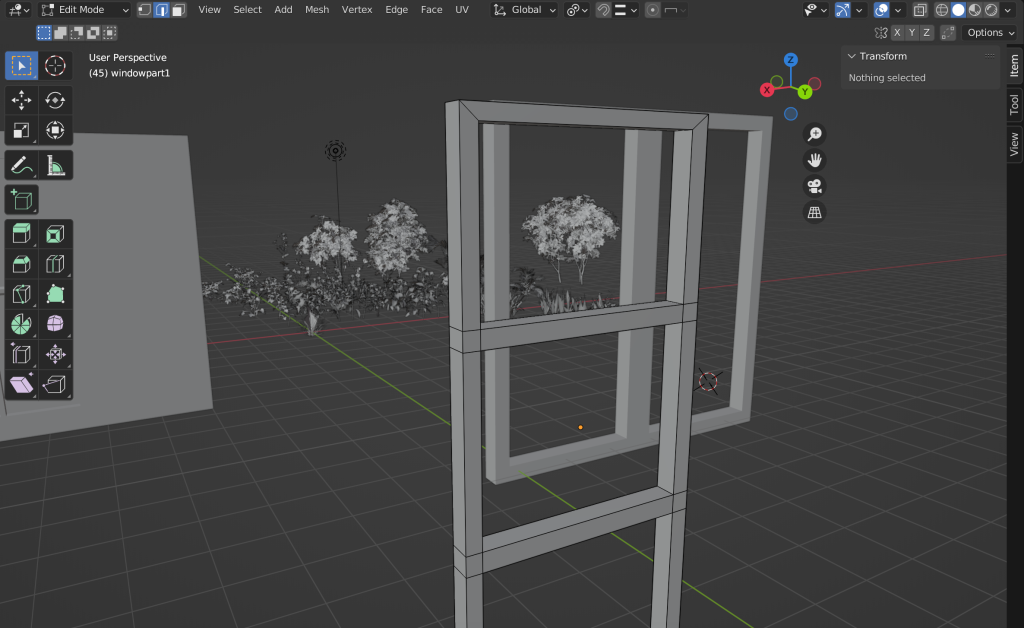Switch perspective/orthographic with the grid icon
Screen dimensions: 1024x628
(x=814, y=213)
